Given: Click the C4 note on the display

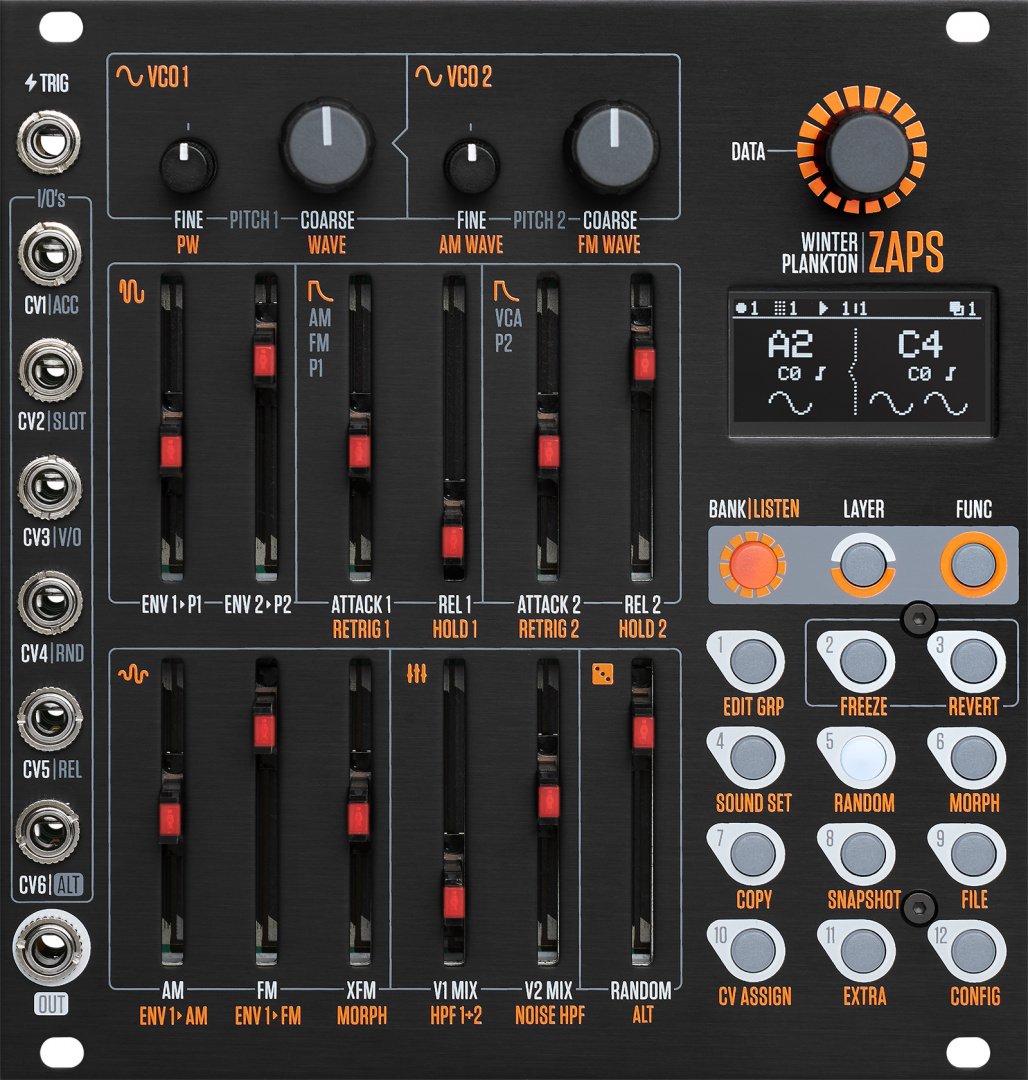Looking at the screenshot, I should coord(919,344).
